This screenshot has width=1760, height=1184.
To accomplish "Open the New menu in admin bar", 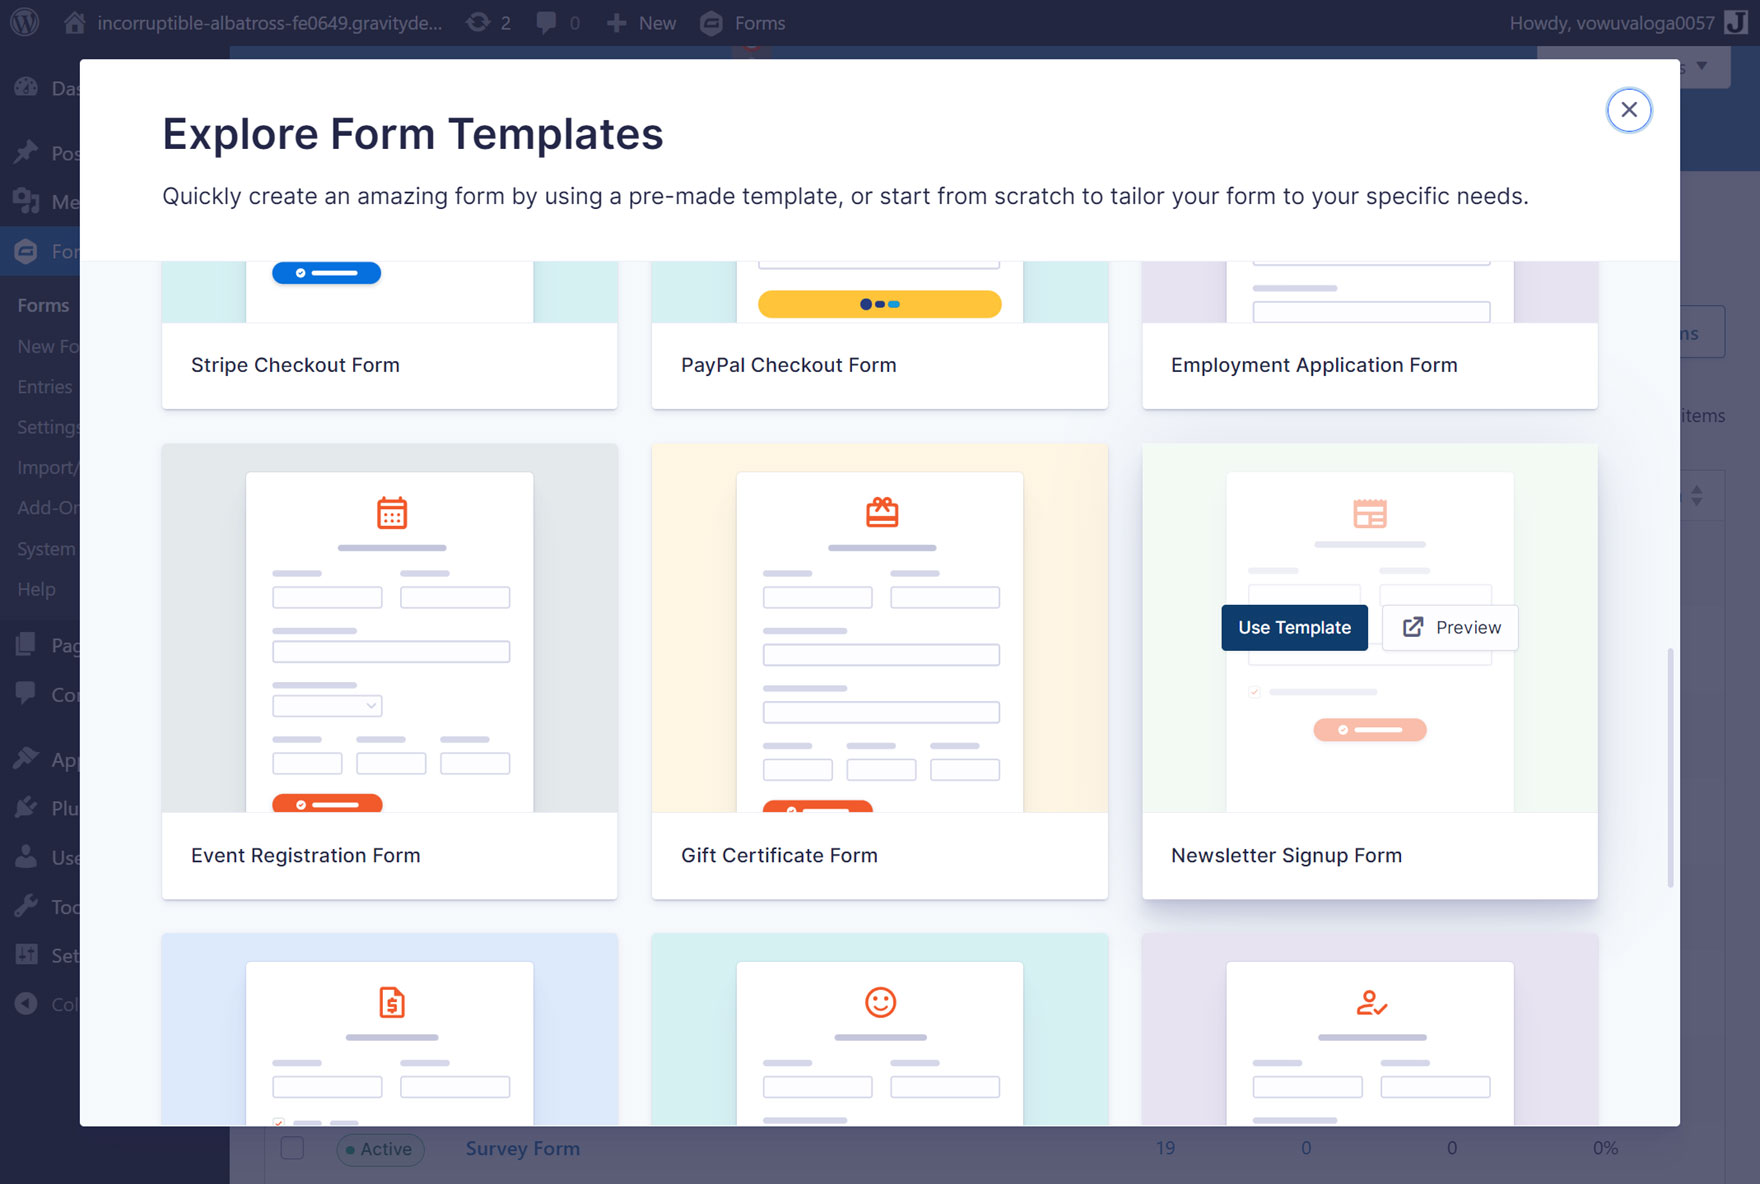I will (641, 22).
